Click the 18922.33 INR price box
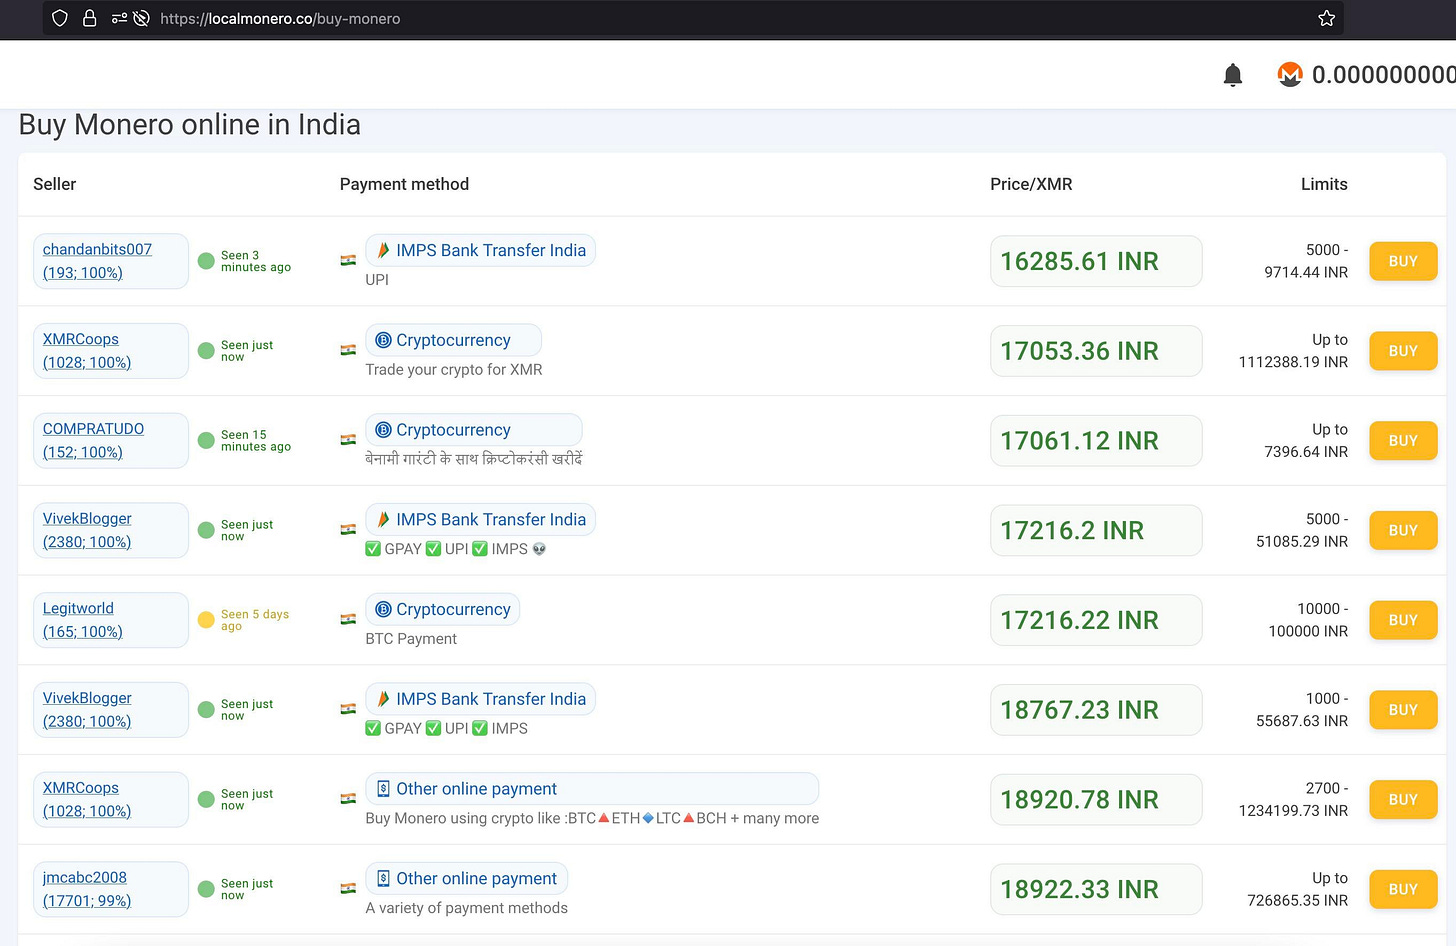Screen dimensions: 1456x946 coord(1096,889)
